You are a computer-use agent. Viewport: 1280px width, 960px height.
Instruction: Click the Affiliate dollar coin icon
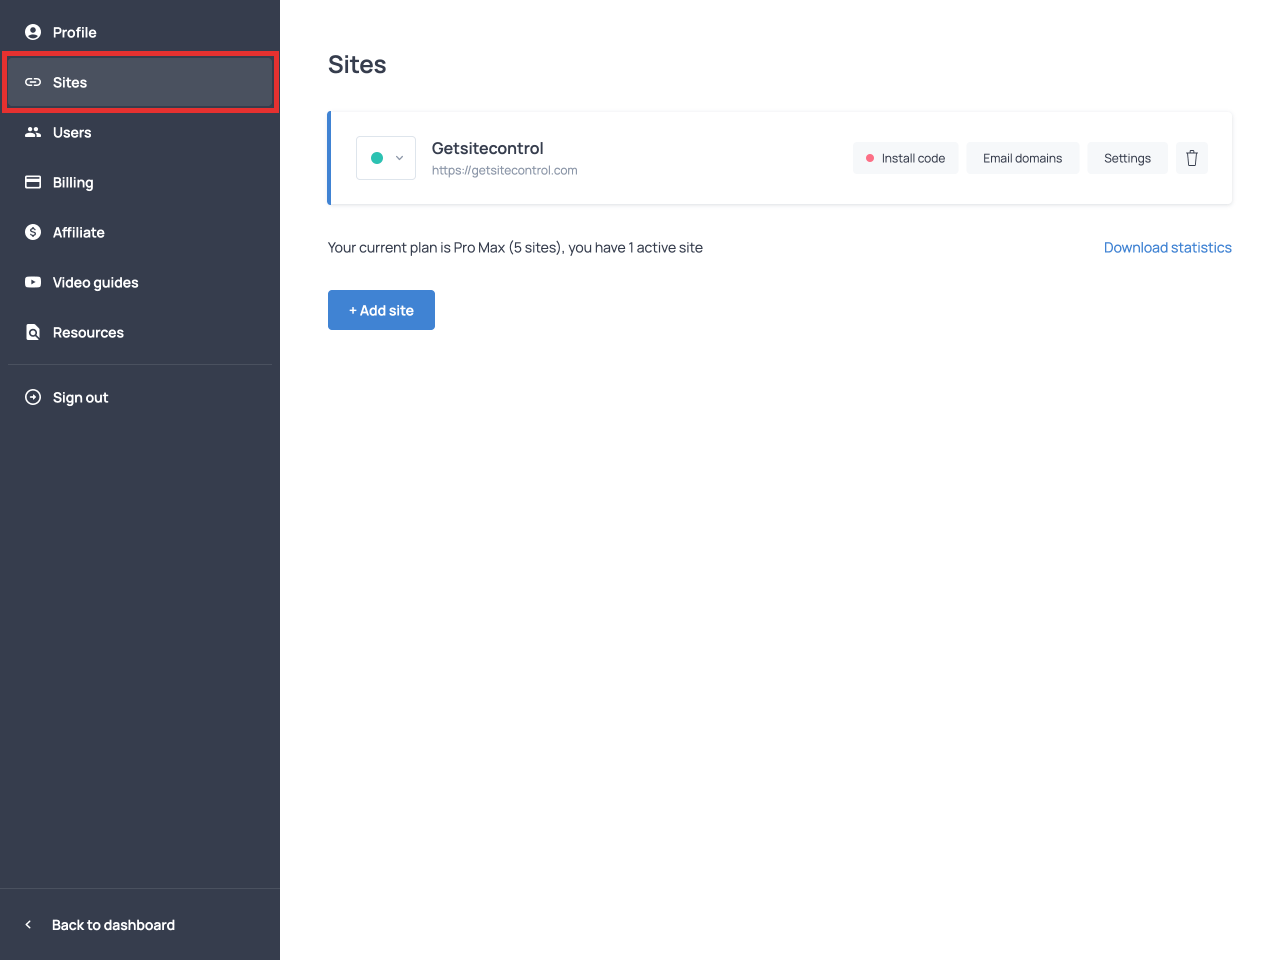33,232
